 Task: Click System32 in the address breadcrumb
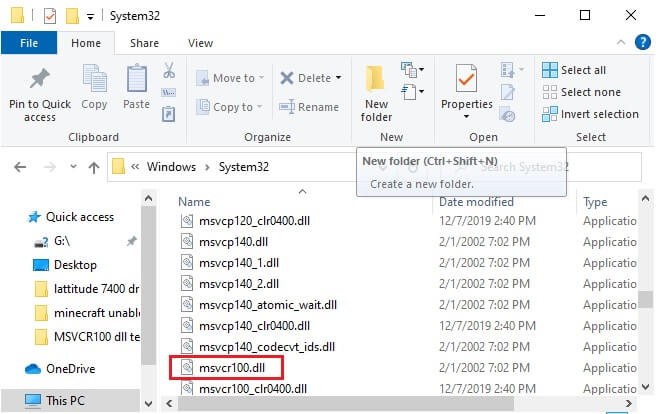point(244,167)
